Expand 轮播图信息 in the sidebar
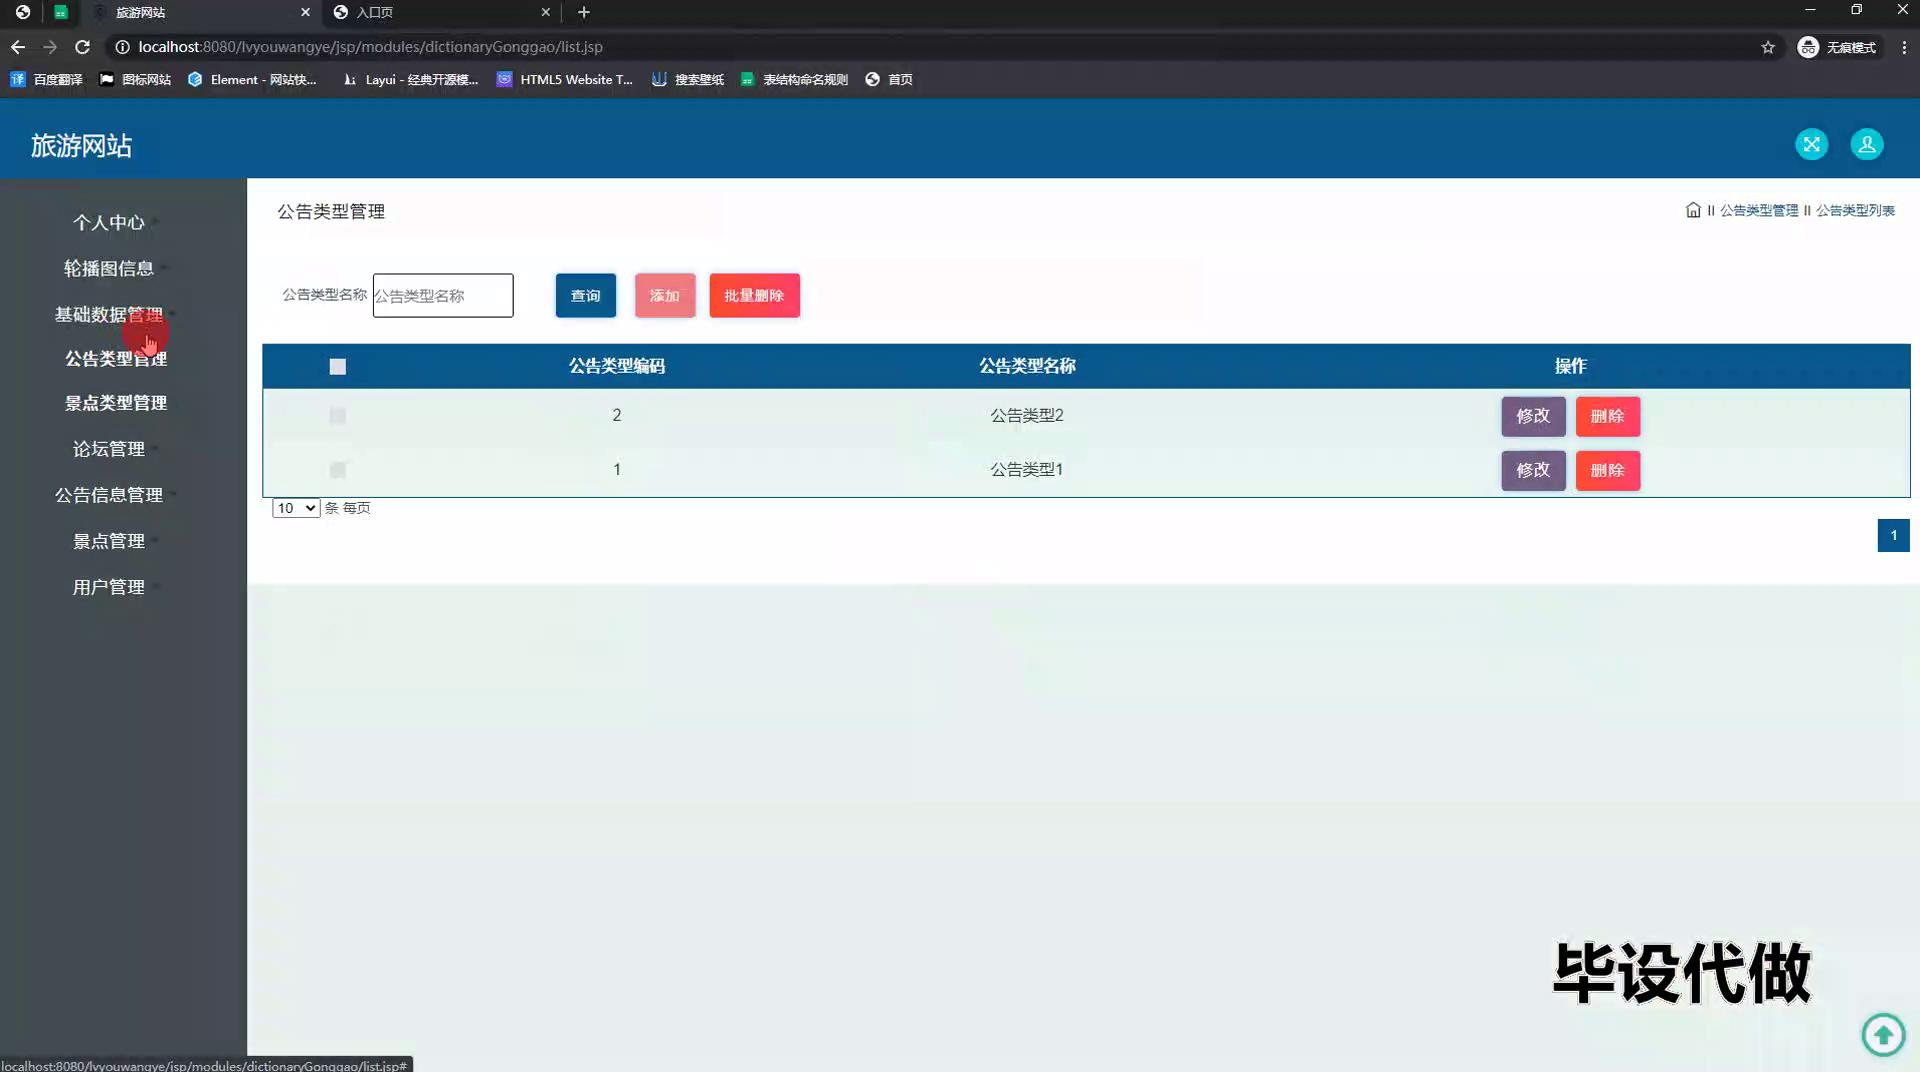The width and height of the screenshot is (1920, 1072). [x=109, y=268]
